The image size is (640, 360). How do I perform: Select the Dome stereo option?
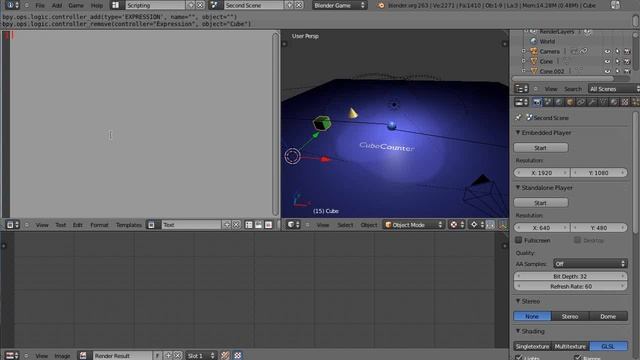point(608,316)
